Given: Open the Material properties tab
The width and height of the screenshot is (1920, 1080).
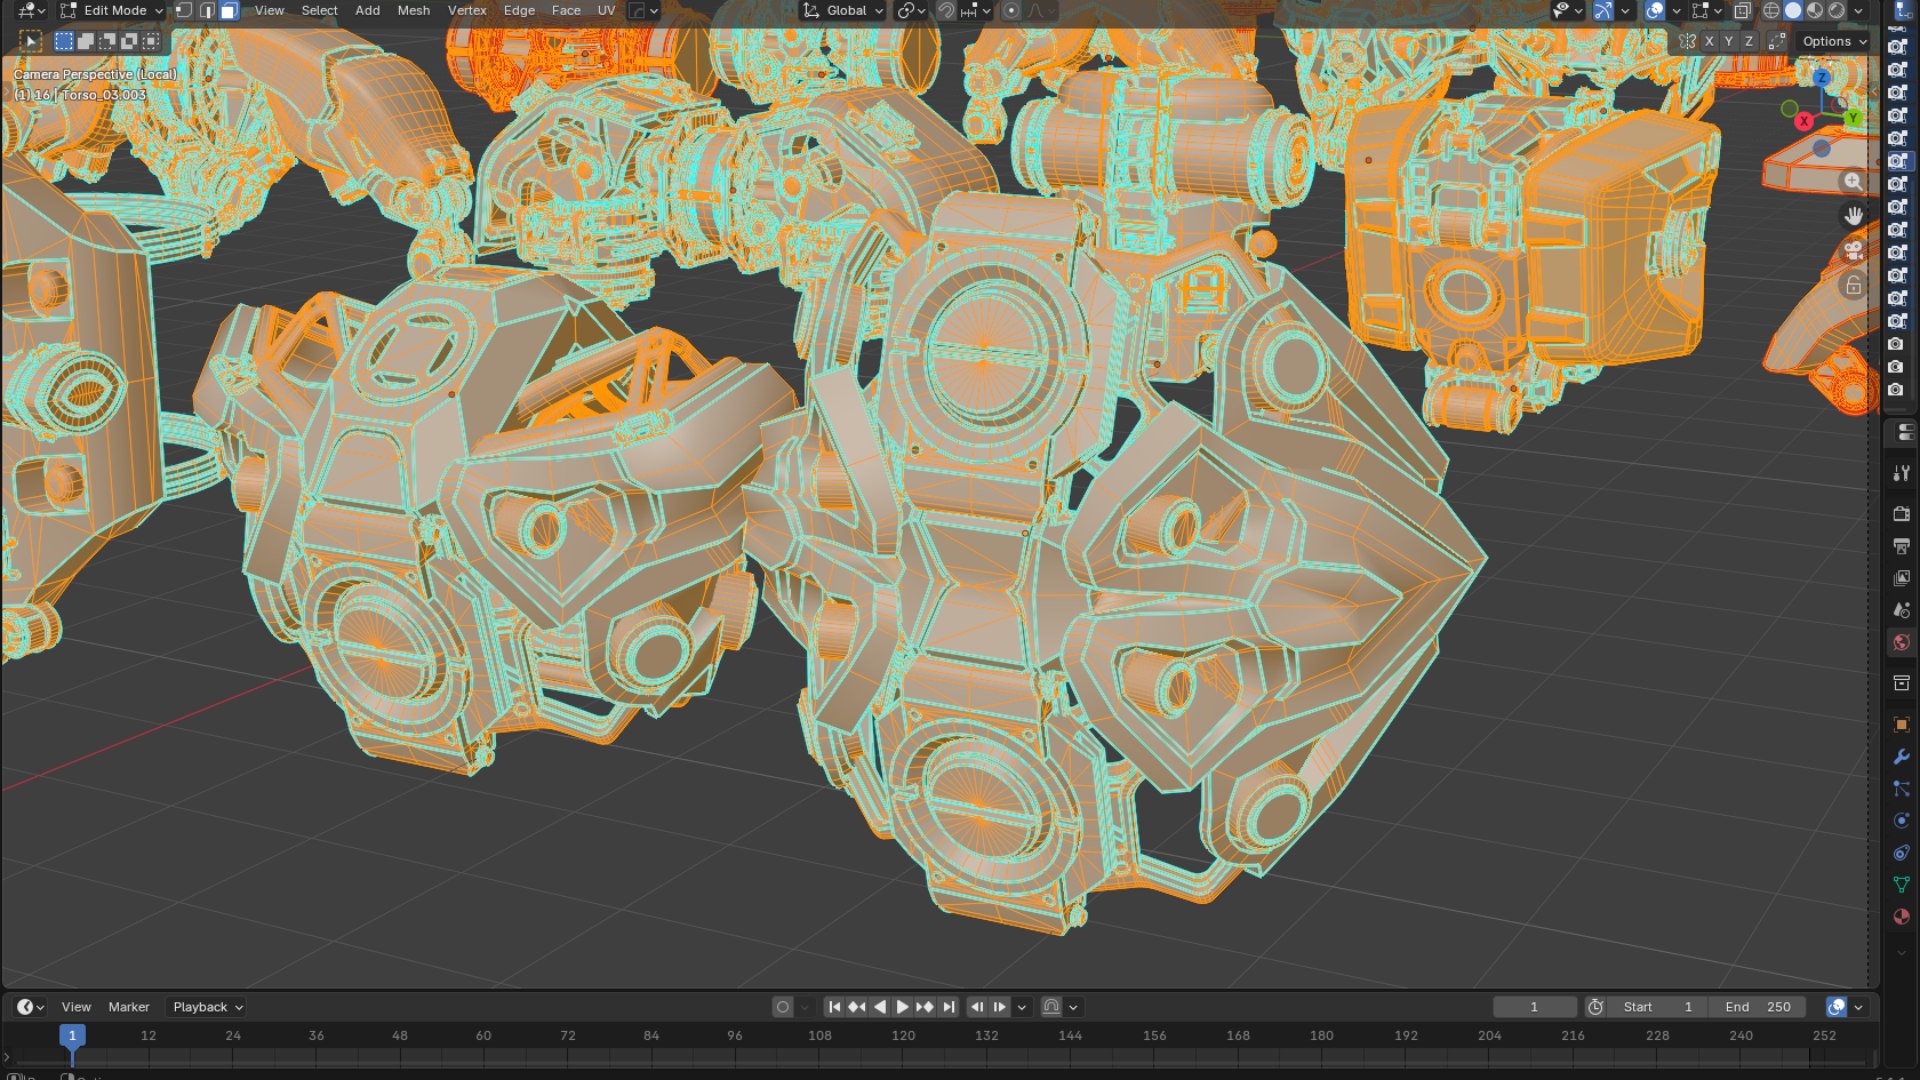Looking at the screenshot, I should click(x=1901, y=916).
